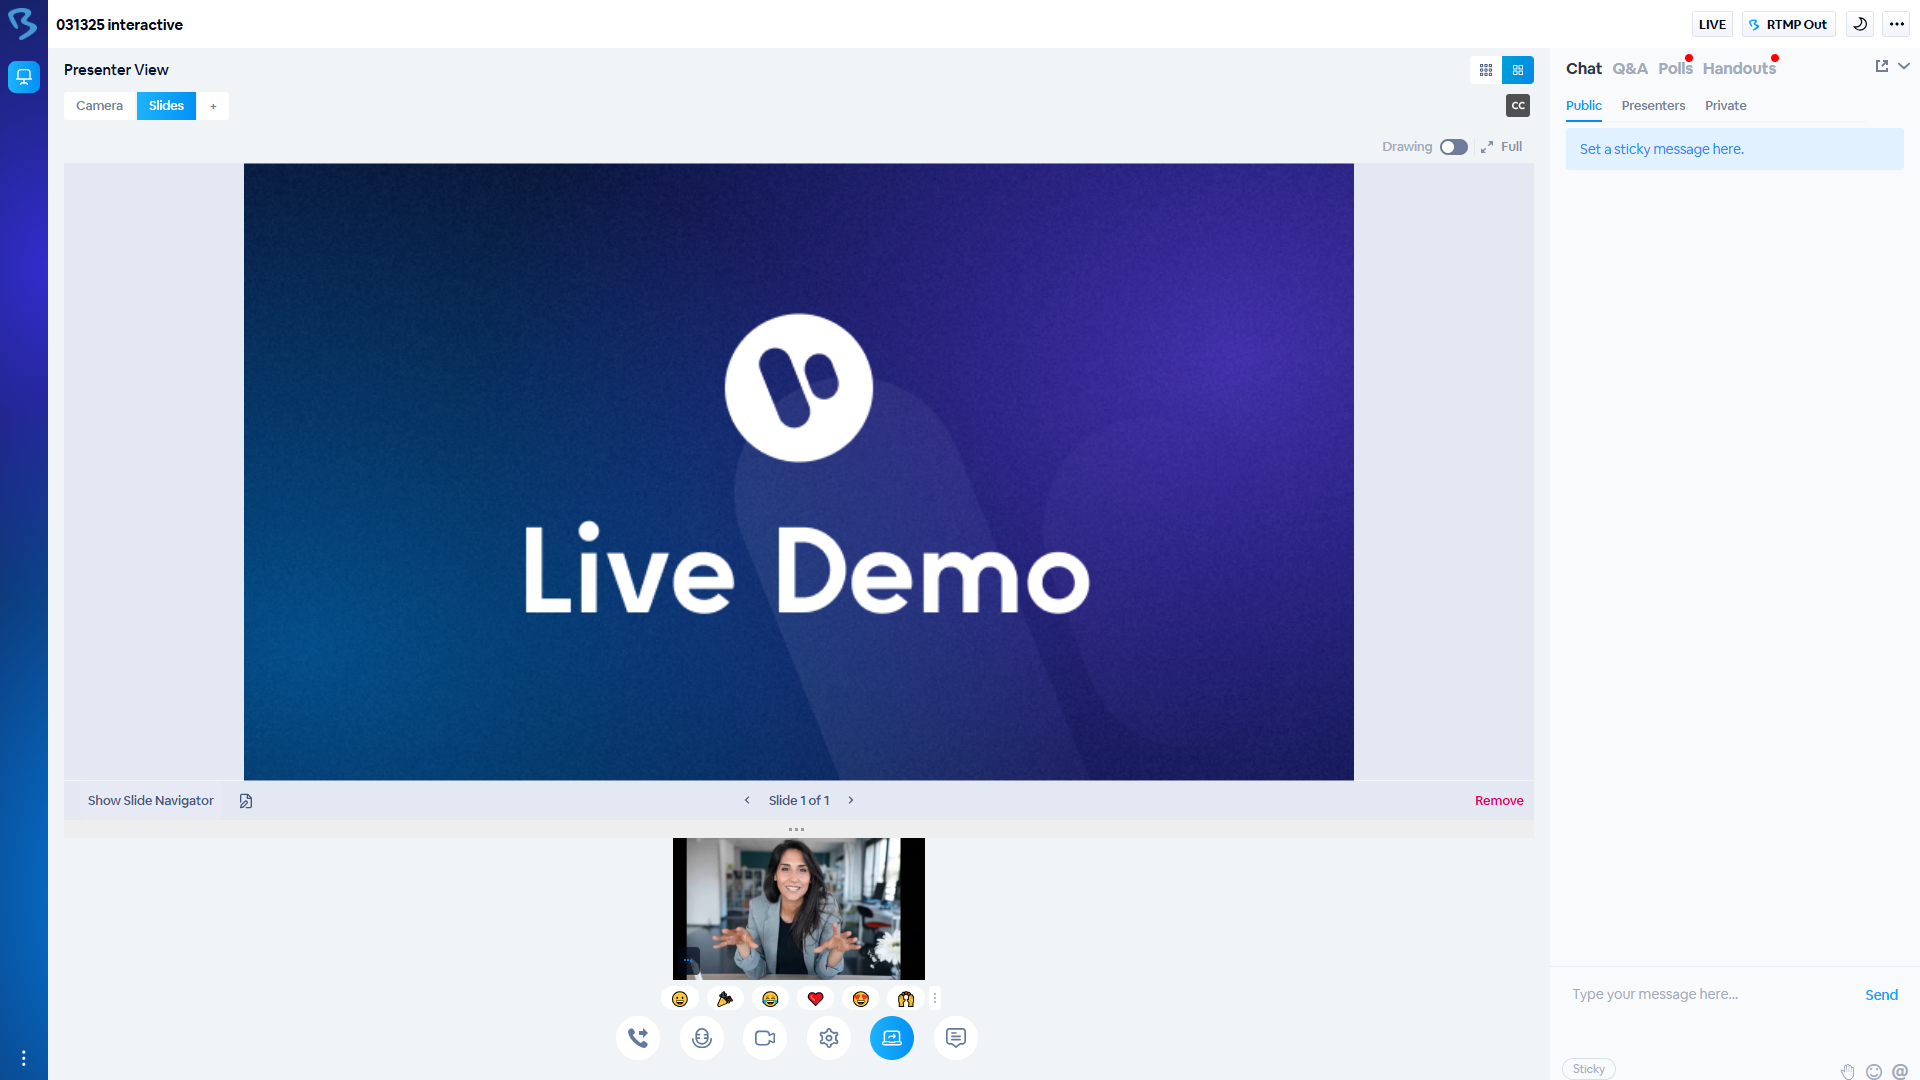The width and height of the screenshot is (1920, 1080).
Task: Send the red heart reaction
Action: [816, 999]
